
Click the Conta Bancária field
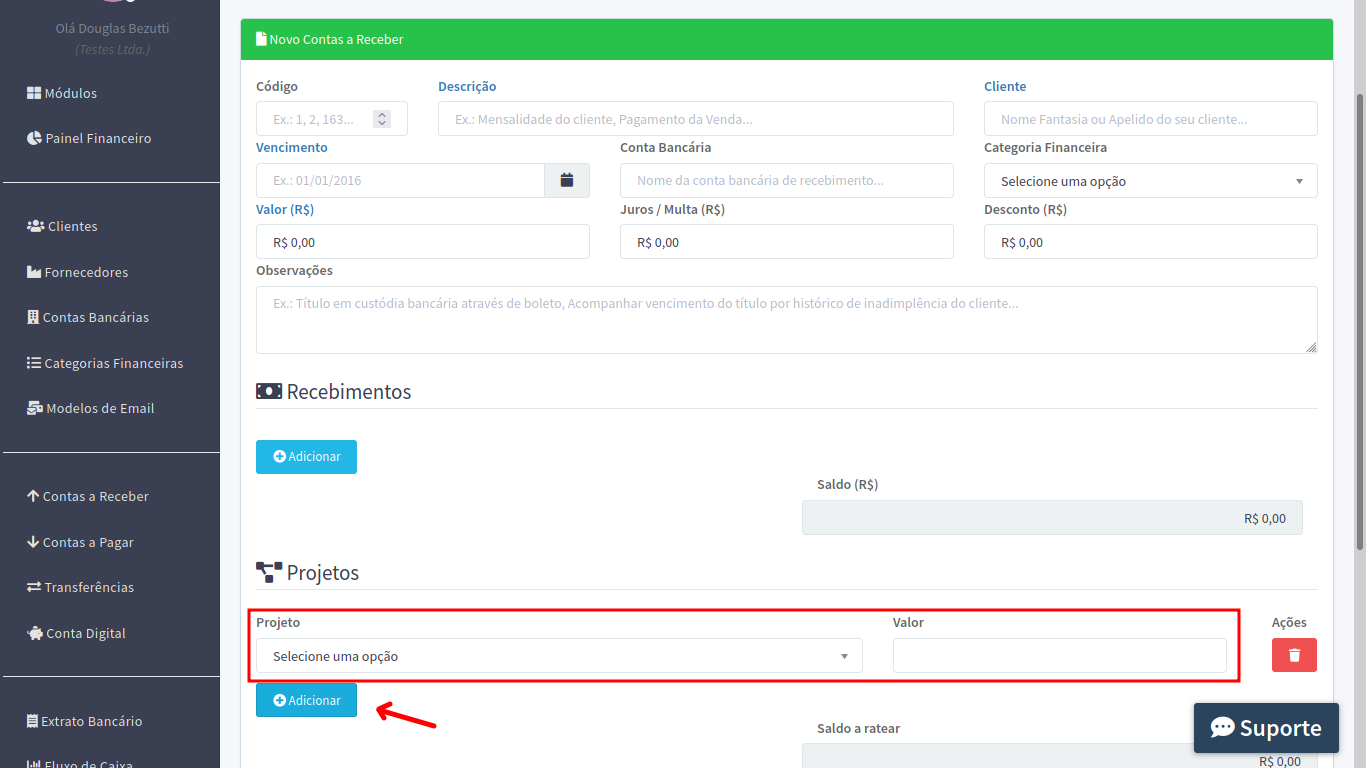pos(787,181)
